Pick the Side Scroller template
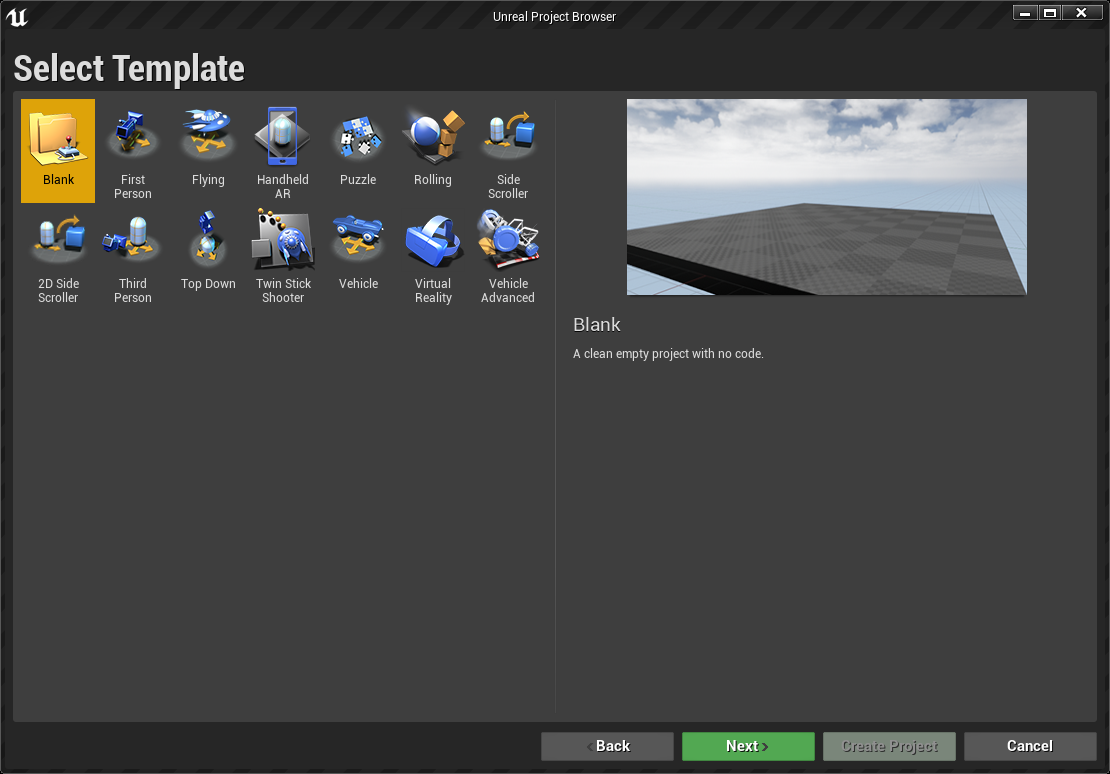 508,151
